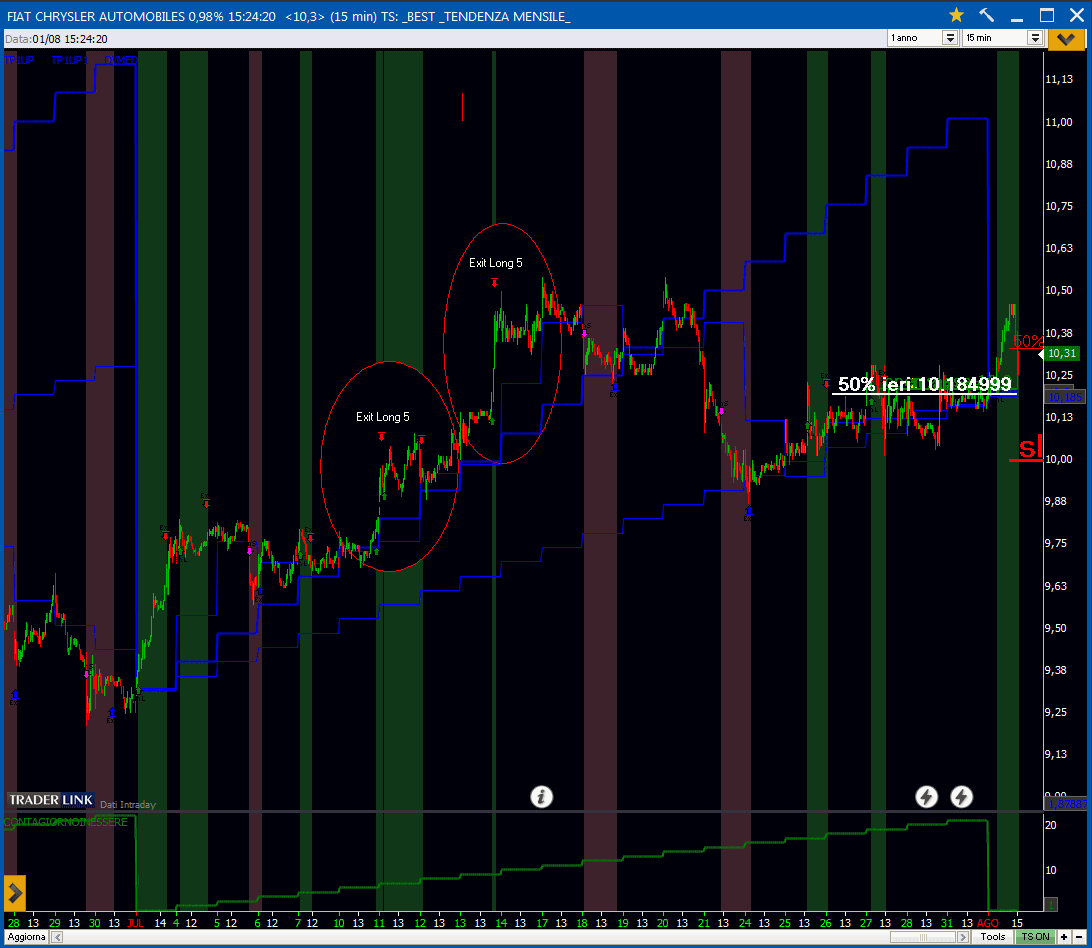
Task: Click the green 10,31 current price tag
Action: tap(1062, 353)
